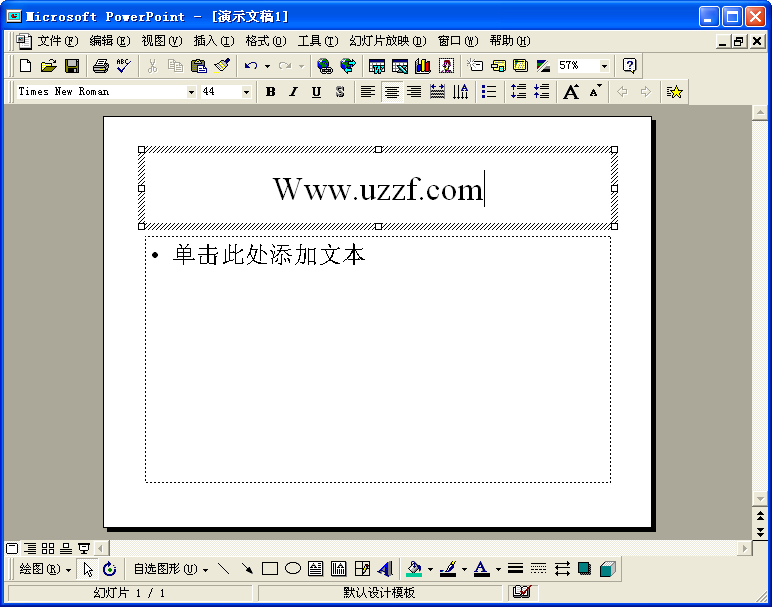The image size is (772, 607).
Task: Enable center alignment
Action: (392, 92)
